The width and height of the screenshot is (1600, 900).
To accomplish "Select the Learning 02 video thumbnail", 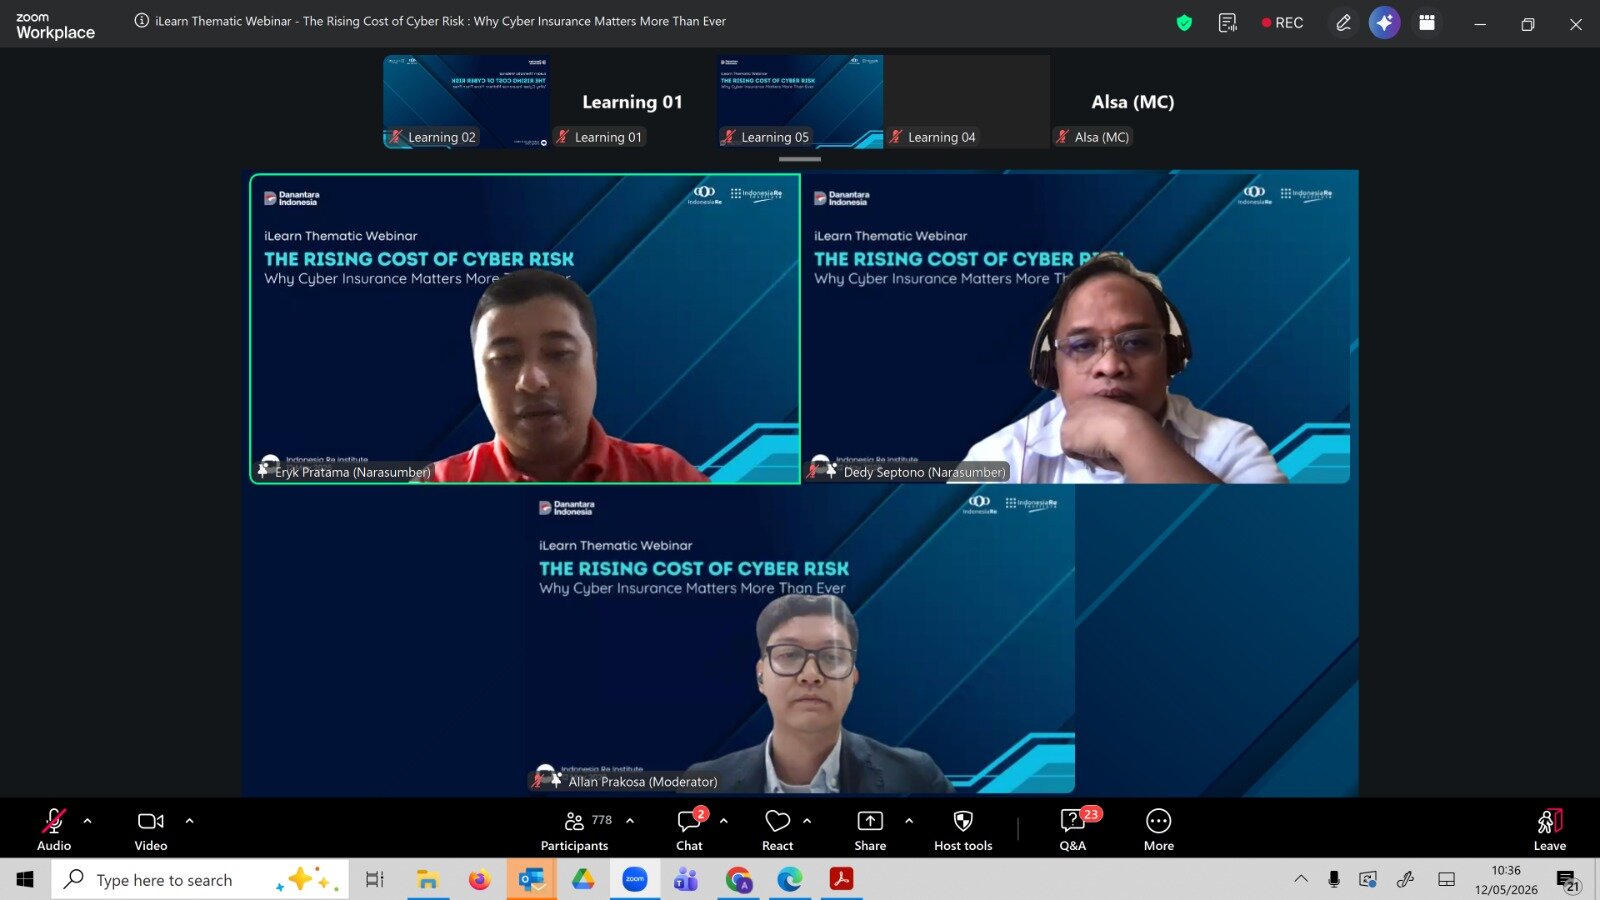I will [x=466, y=102].
